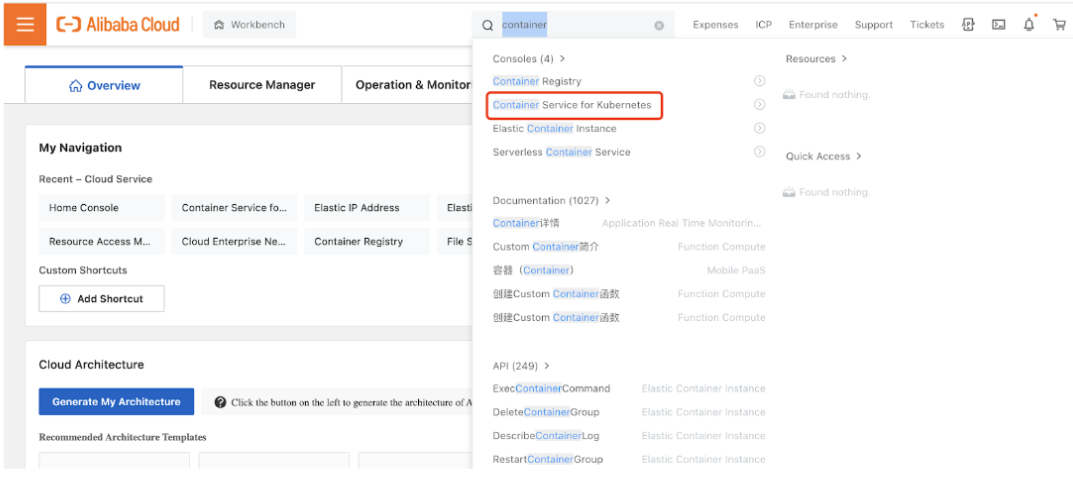Screen dimensions: 1073x504
Task: Click the arrow beside Container Registry result
Action: (759, 81)
